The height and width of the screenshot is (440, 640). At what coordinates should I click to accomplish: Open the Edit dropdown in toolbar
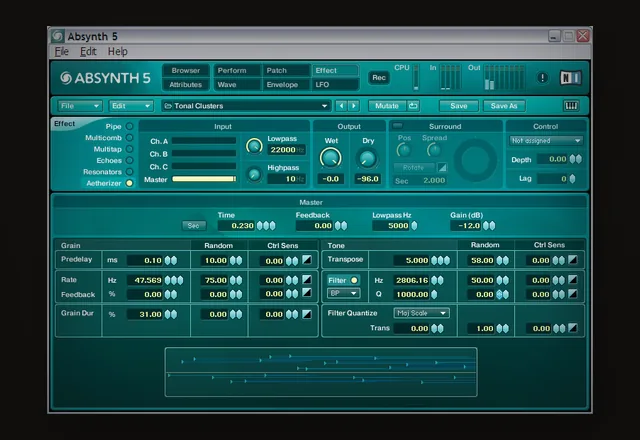coord(131,106)
